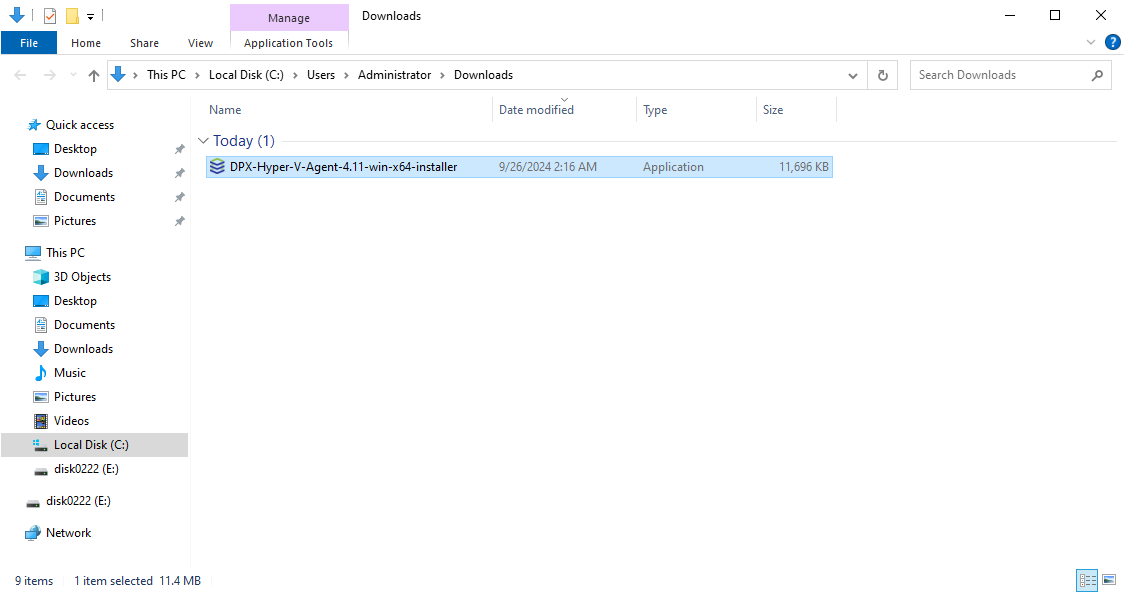The height and width of the screenshot is (593, 1125).
Task: Click the Help question mark icon
Action: (1112, 42)
